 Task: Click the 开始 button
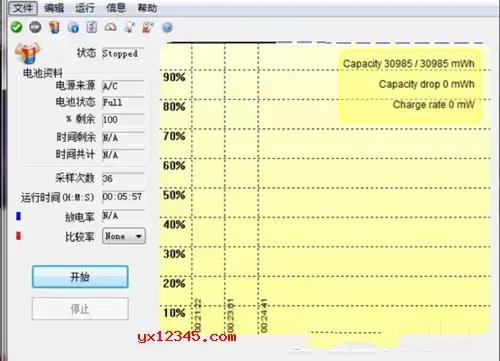[x=80, y=277]
